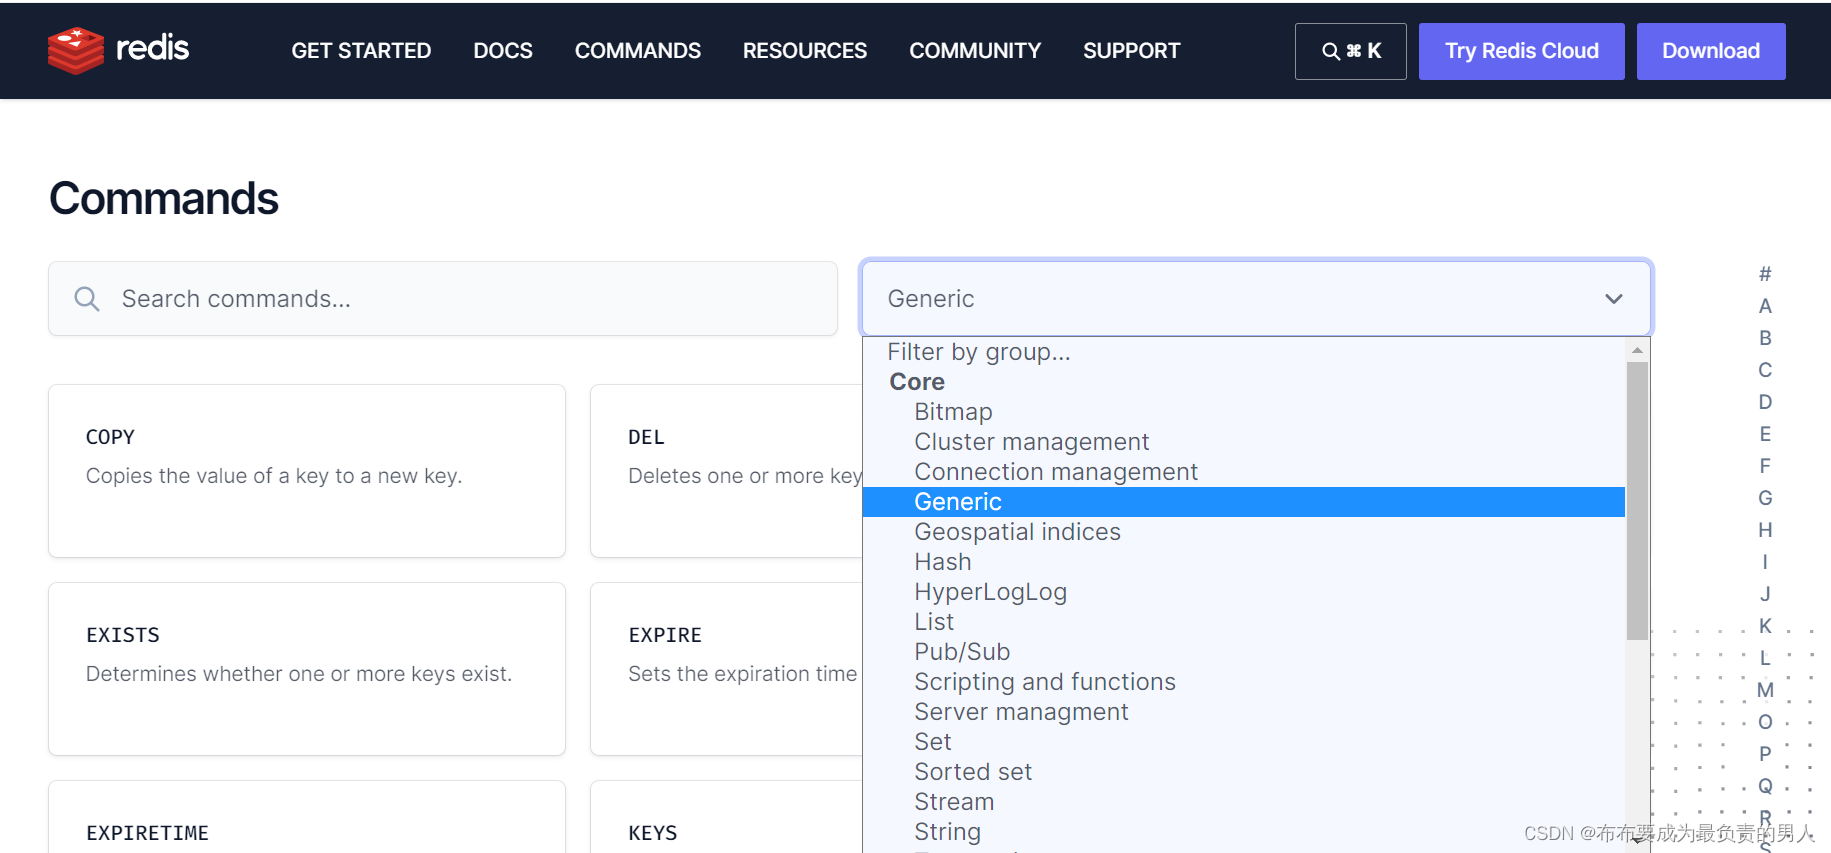Open the EXPIRE command card
The image size is (1831, 853).
727,669
